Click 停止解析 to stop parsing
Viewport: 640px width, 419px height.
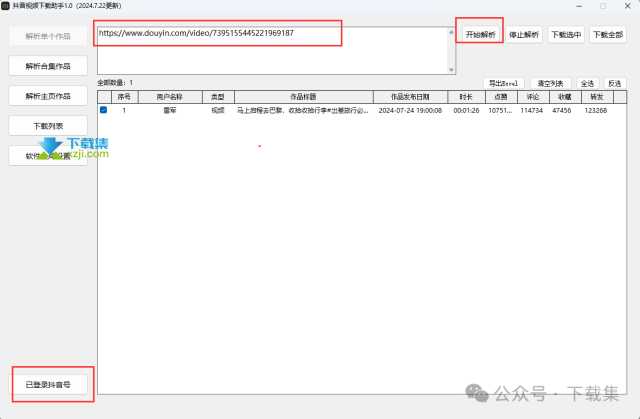point(524,35)
